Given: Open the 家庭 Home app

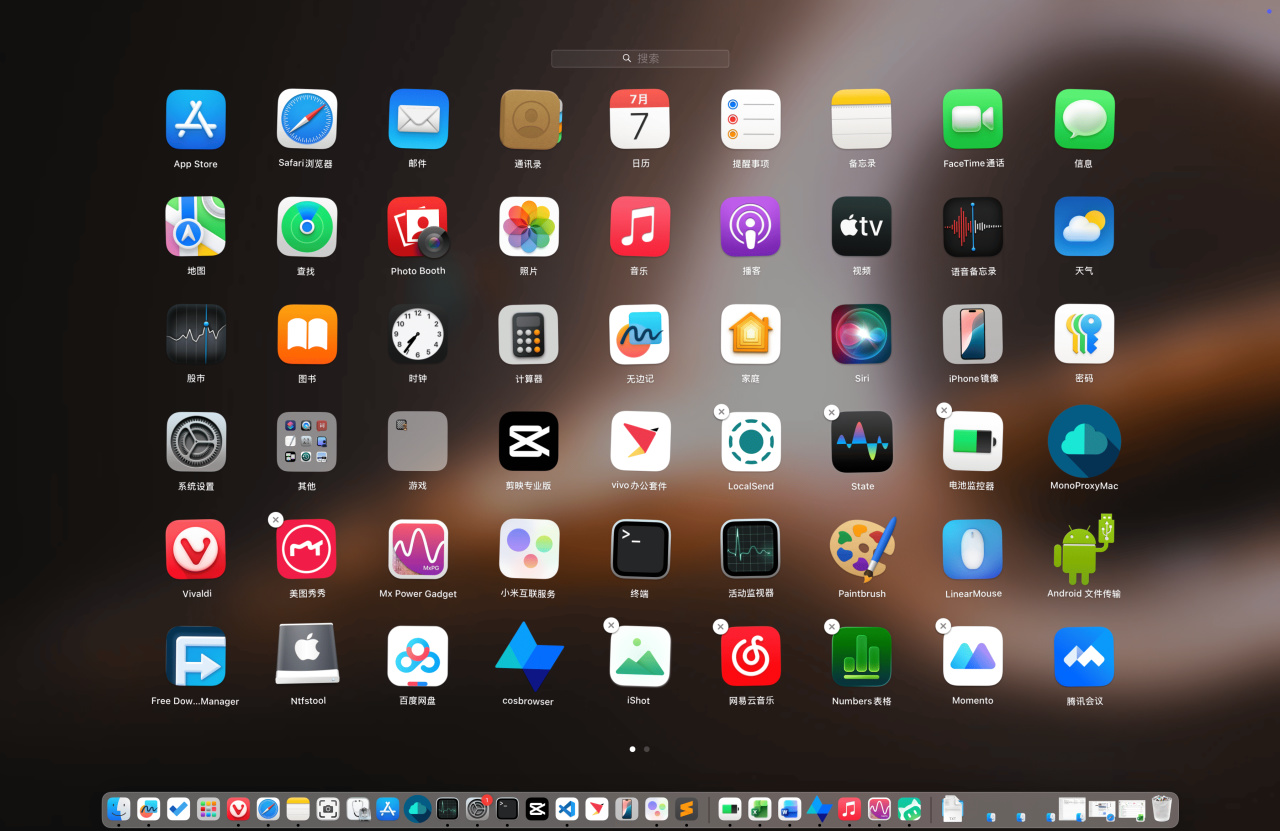Looking at the screenshot, I should (751, 334).
